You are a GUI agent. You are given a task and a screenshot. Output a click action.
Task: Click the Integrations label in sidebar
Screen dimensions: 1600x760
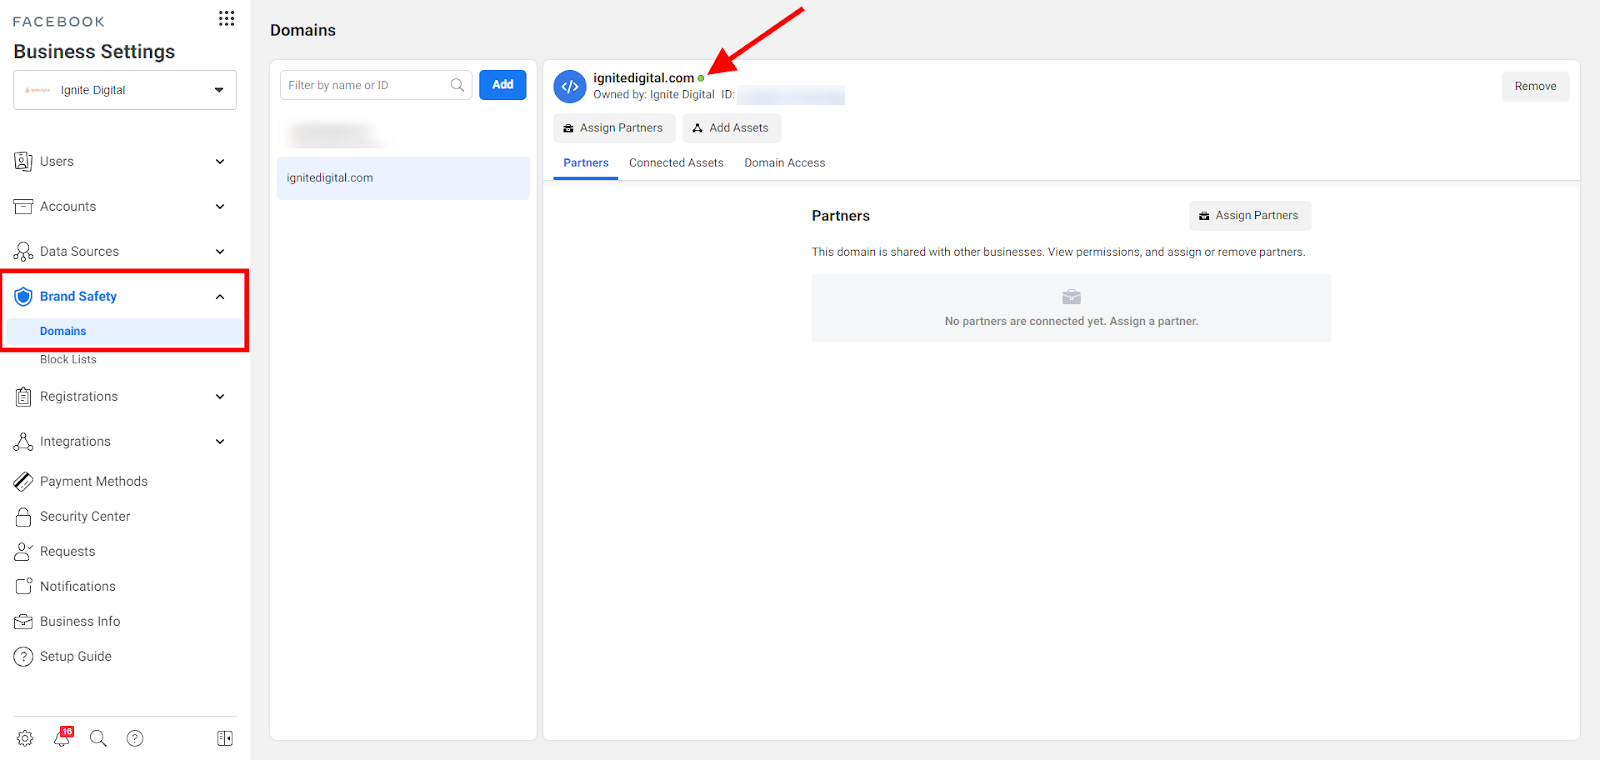click(75, 442)
